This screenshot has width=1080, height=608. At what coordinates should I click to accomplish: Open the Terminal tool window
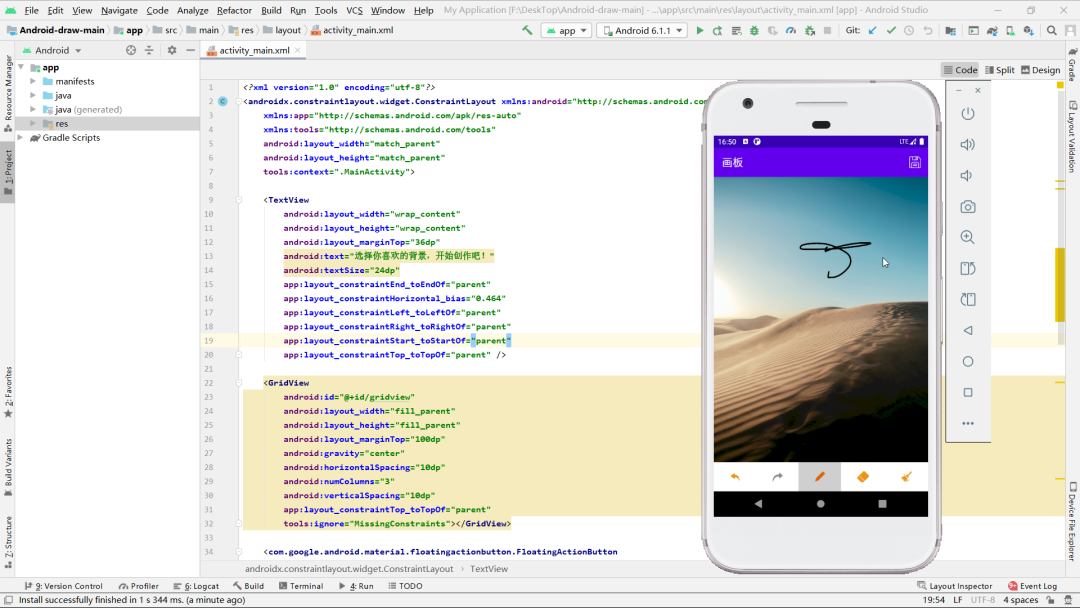(301, 586)
